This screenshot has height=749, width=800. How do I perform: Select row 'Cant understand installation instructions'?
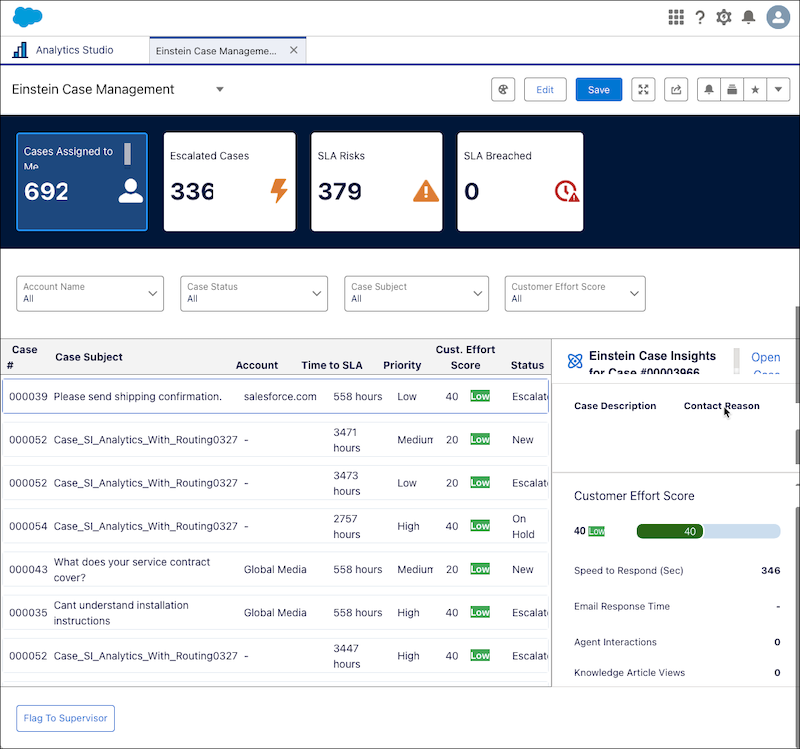[276, 613]
